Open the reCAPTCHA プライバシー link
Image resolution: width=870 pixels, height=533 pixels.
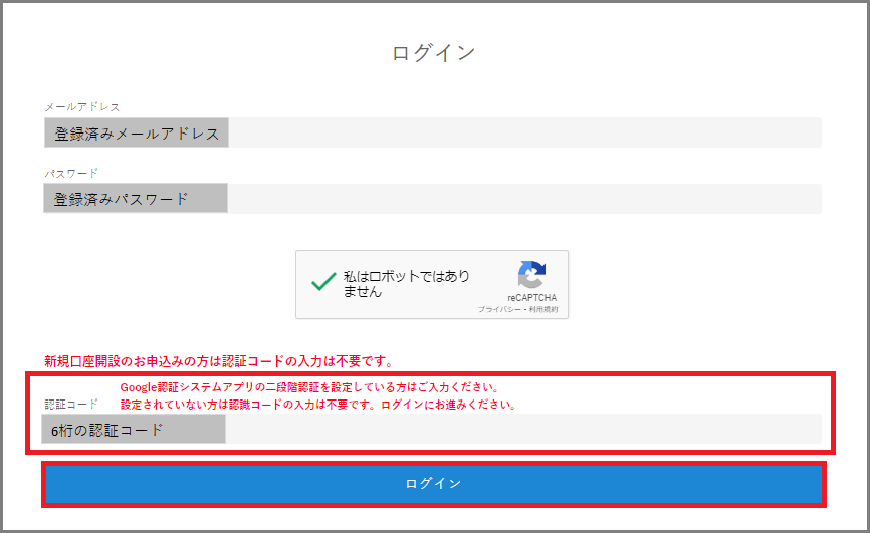pyautogui.click(x=499, y=309)
